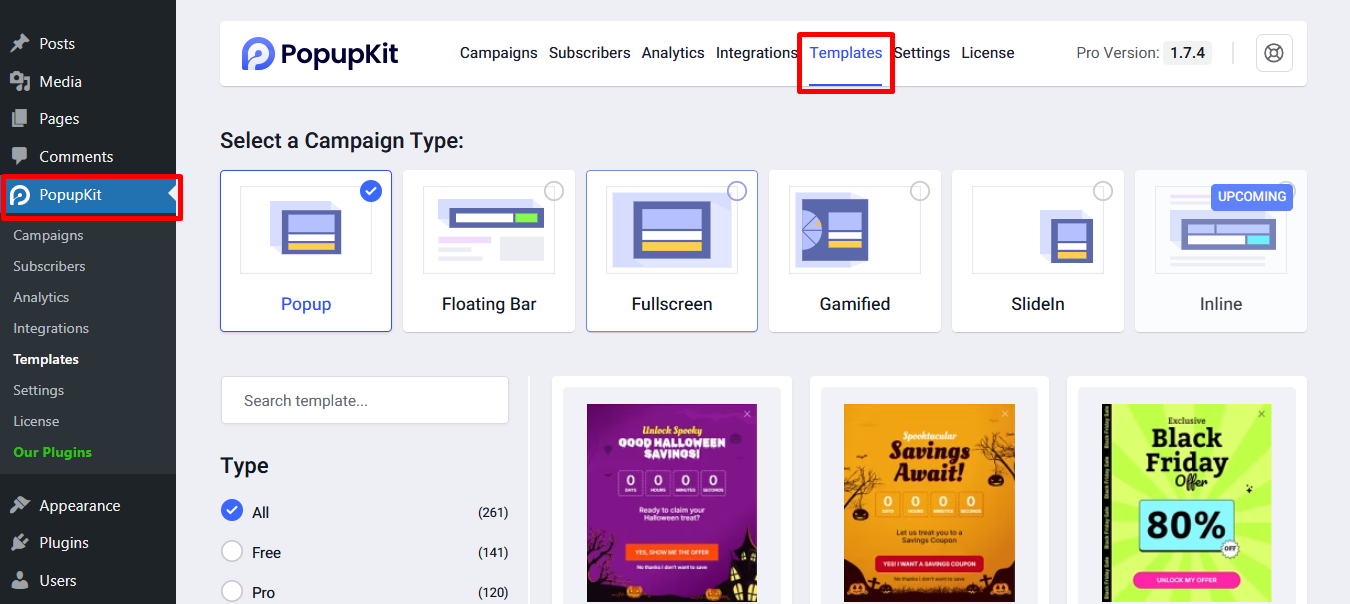Select the Pro templates radio button

[232, 591]
